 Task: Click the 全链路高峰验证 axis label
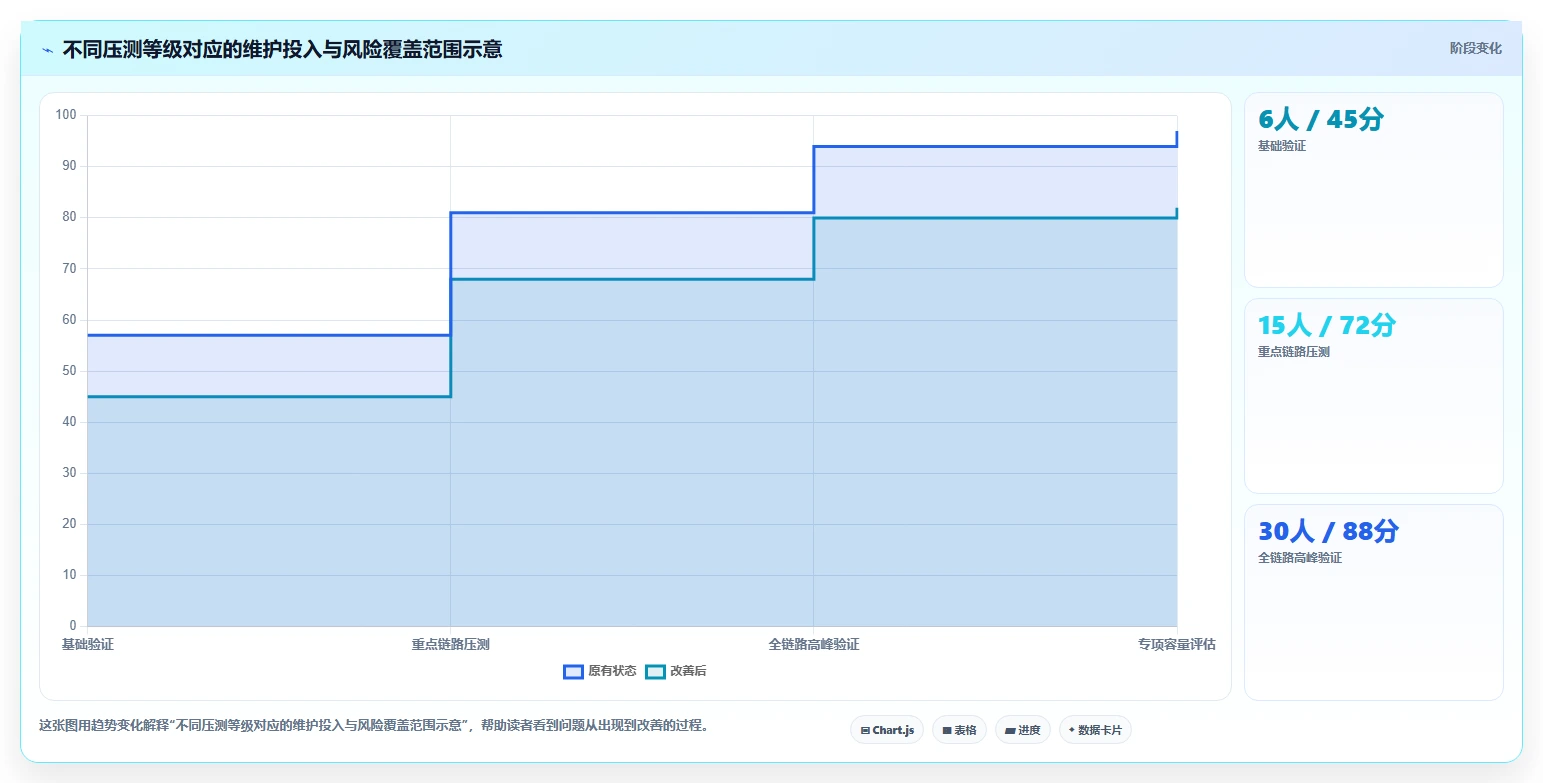(x=813, y=644)
